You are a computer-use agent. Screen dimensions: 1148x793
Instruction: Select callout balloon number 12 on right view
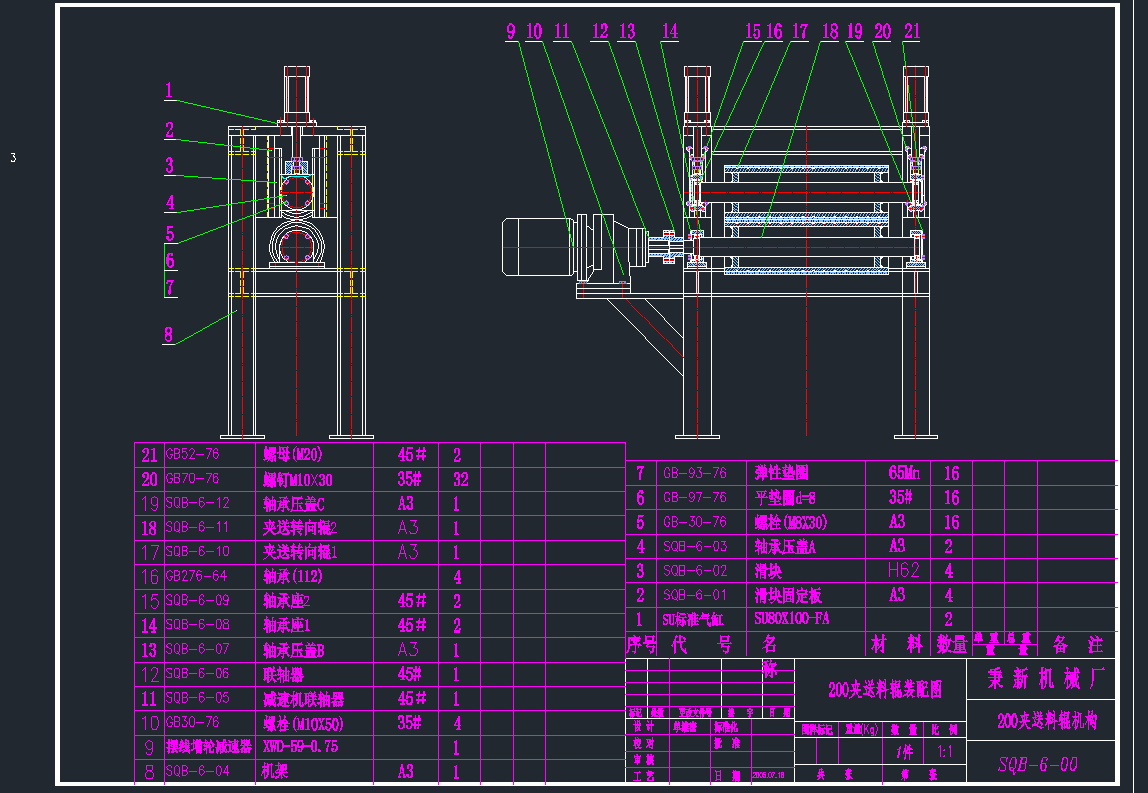(600, 31)
